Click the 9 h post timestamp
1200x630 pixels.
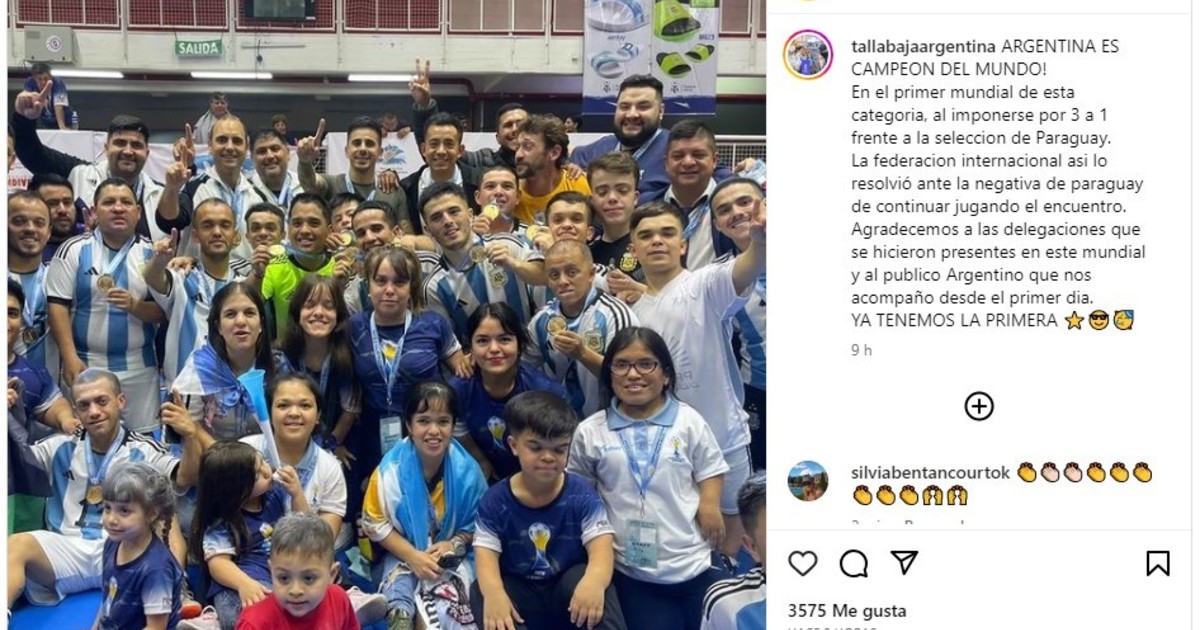click(861, 350)
